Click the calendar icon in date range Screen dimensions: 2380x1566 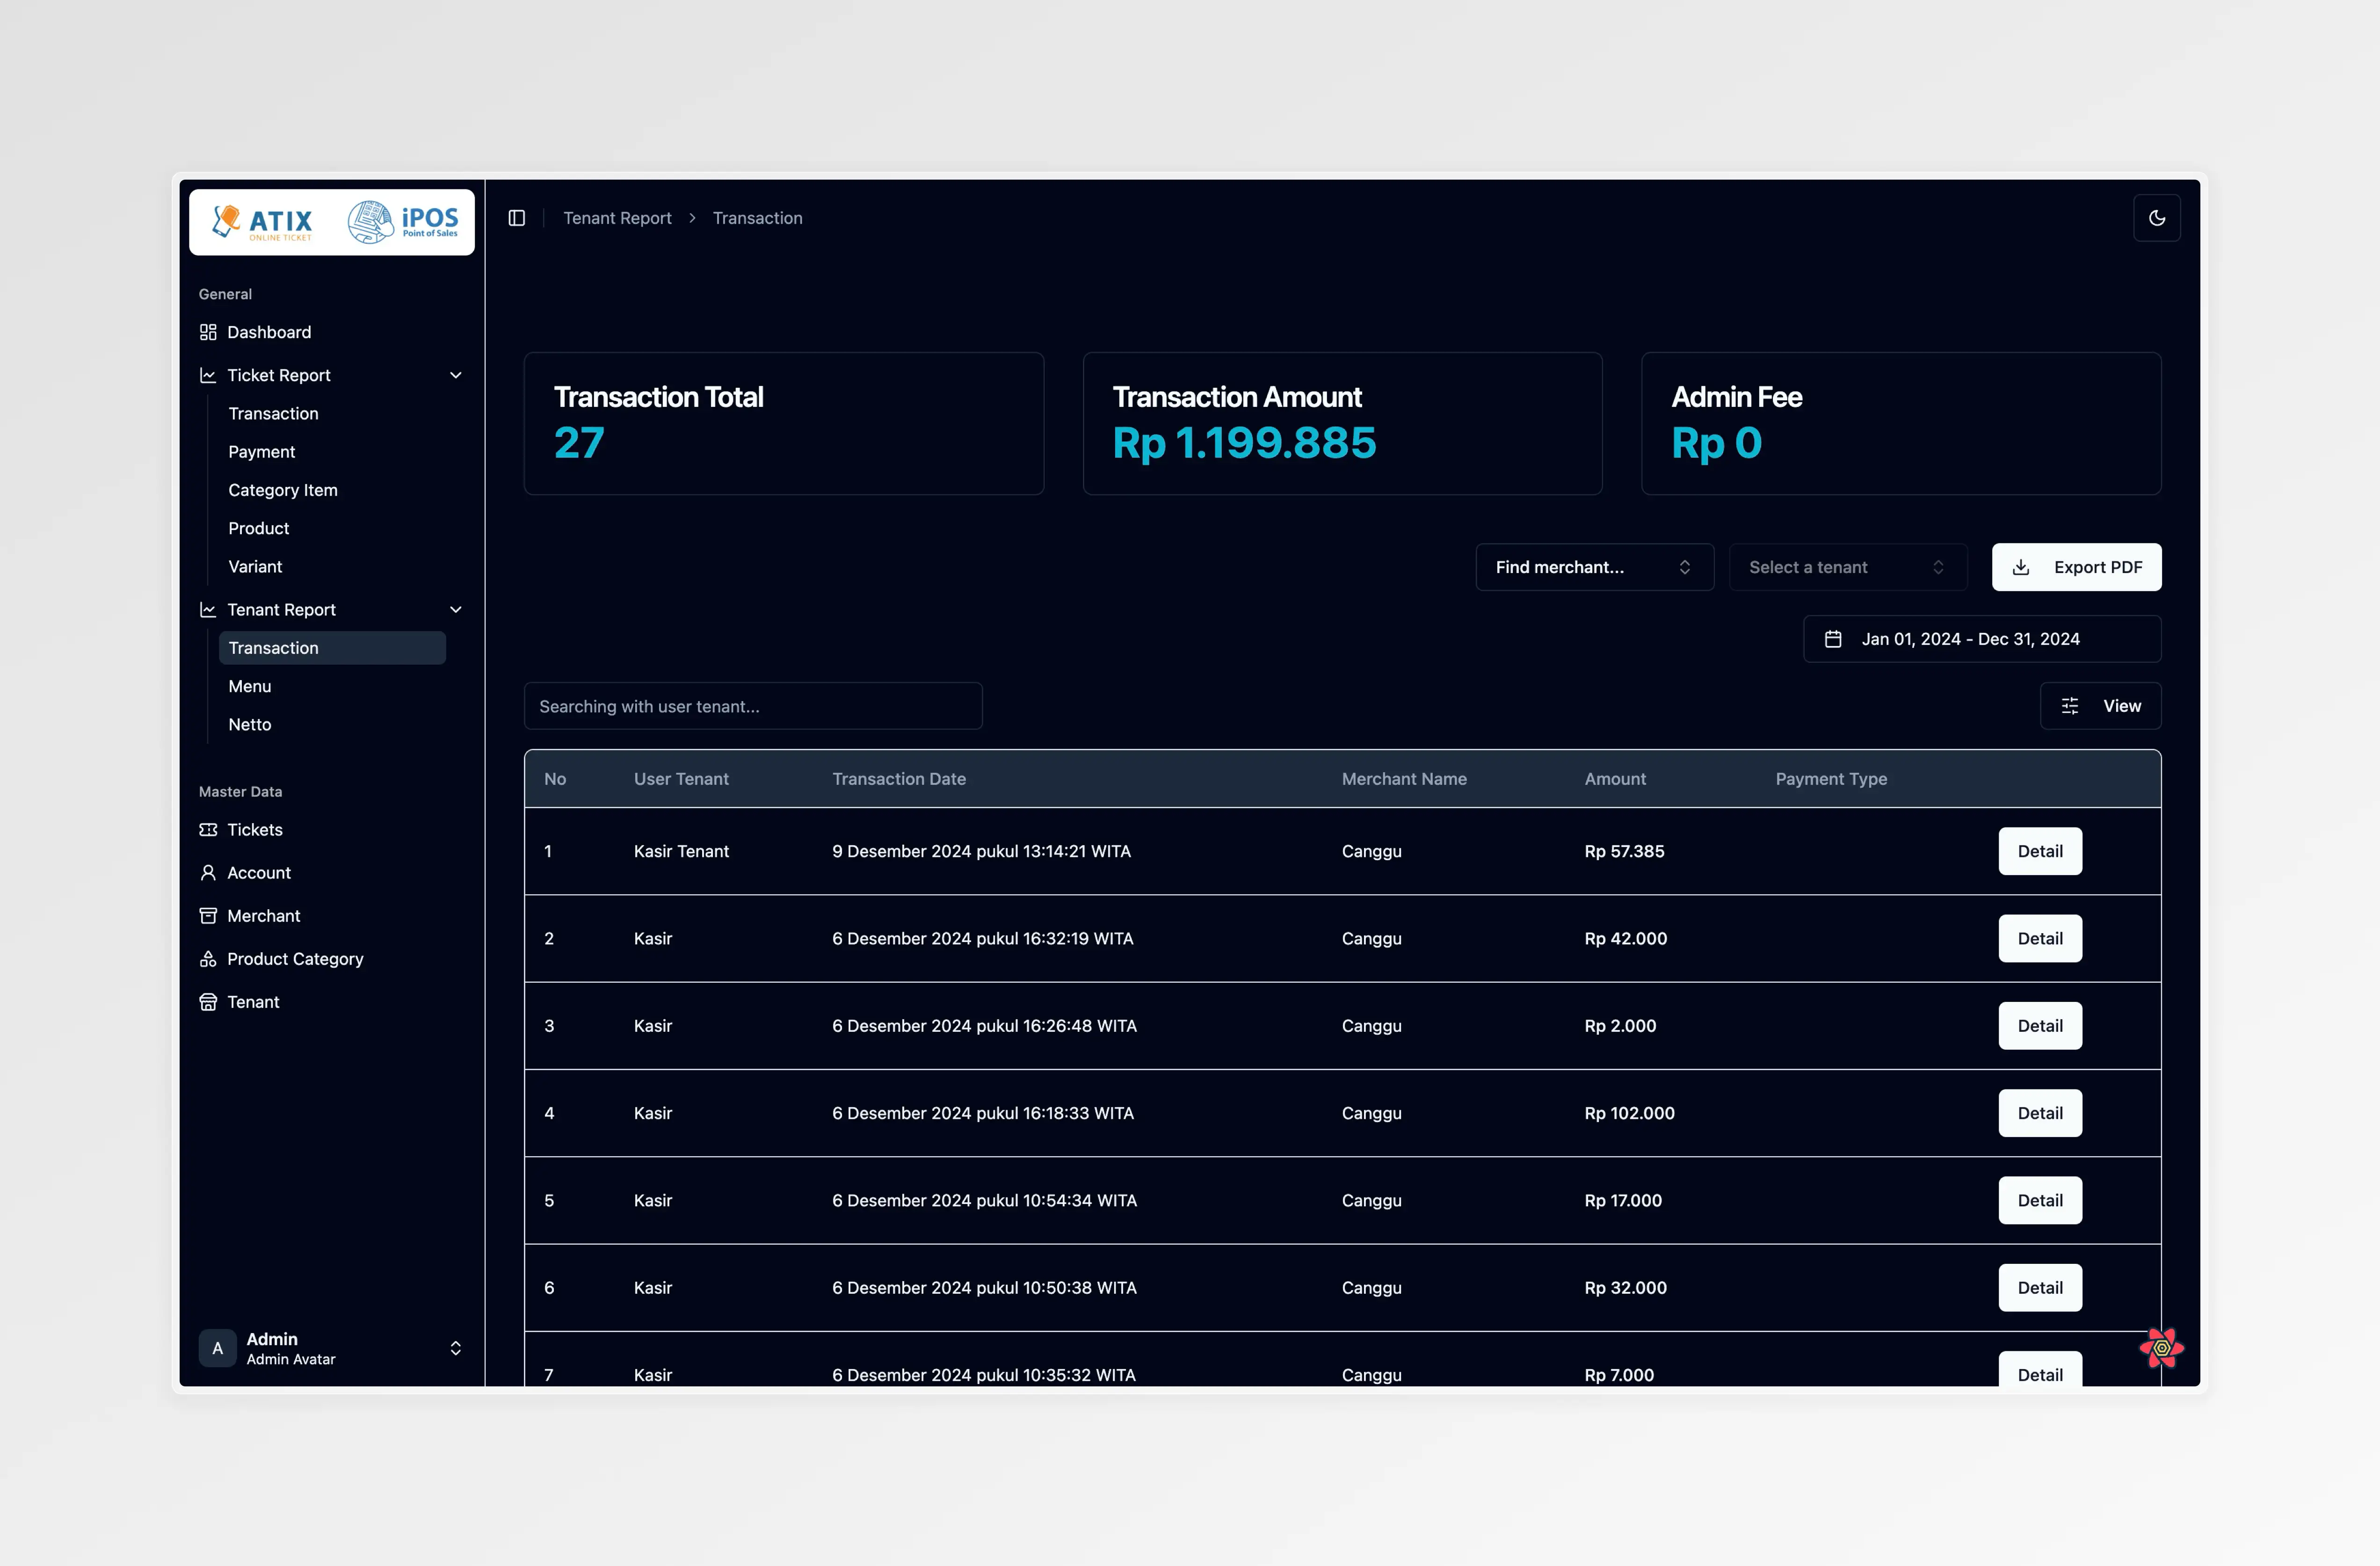[x=1833, y=639]
